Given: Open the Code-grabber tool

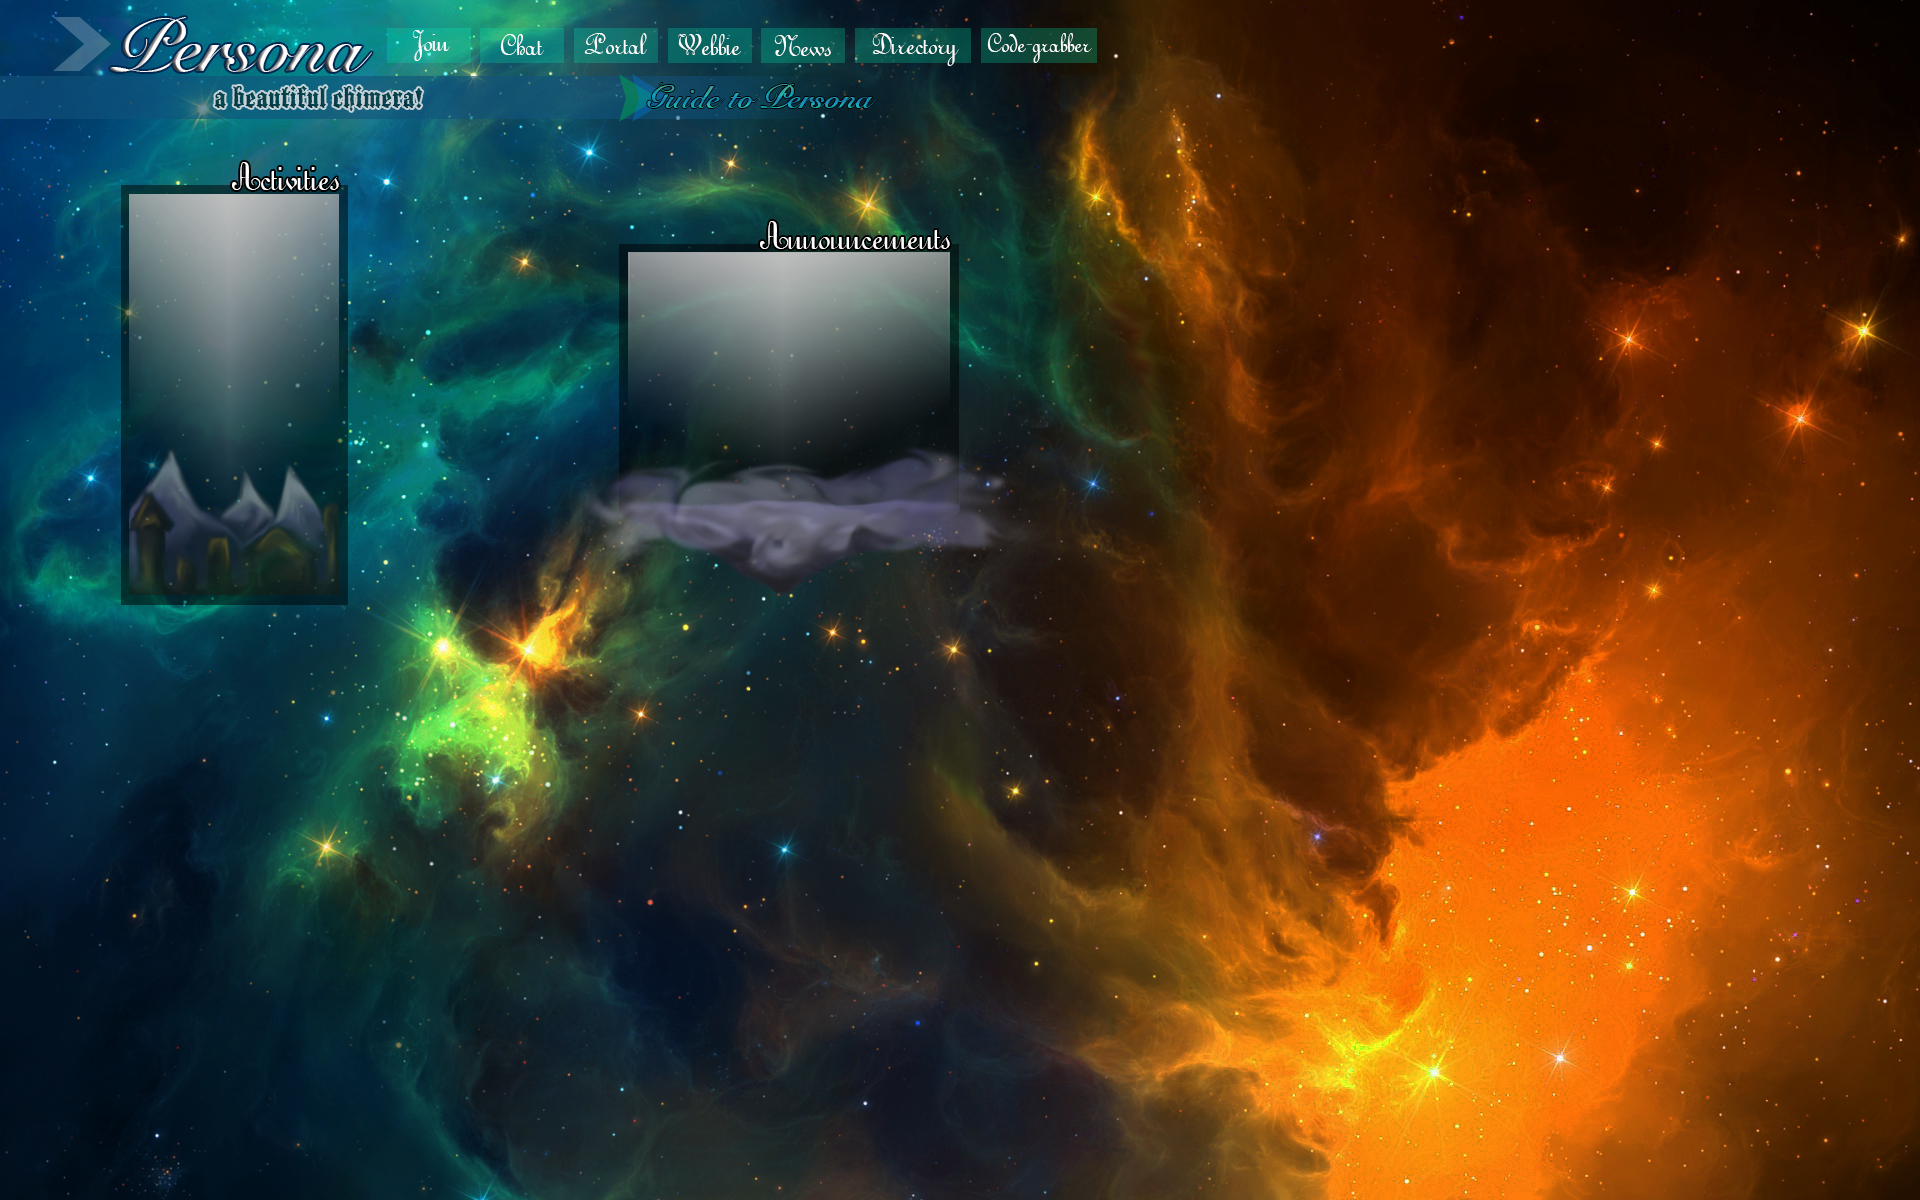Looking at the screenshot, I should [x=1038, y=46].
